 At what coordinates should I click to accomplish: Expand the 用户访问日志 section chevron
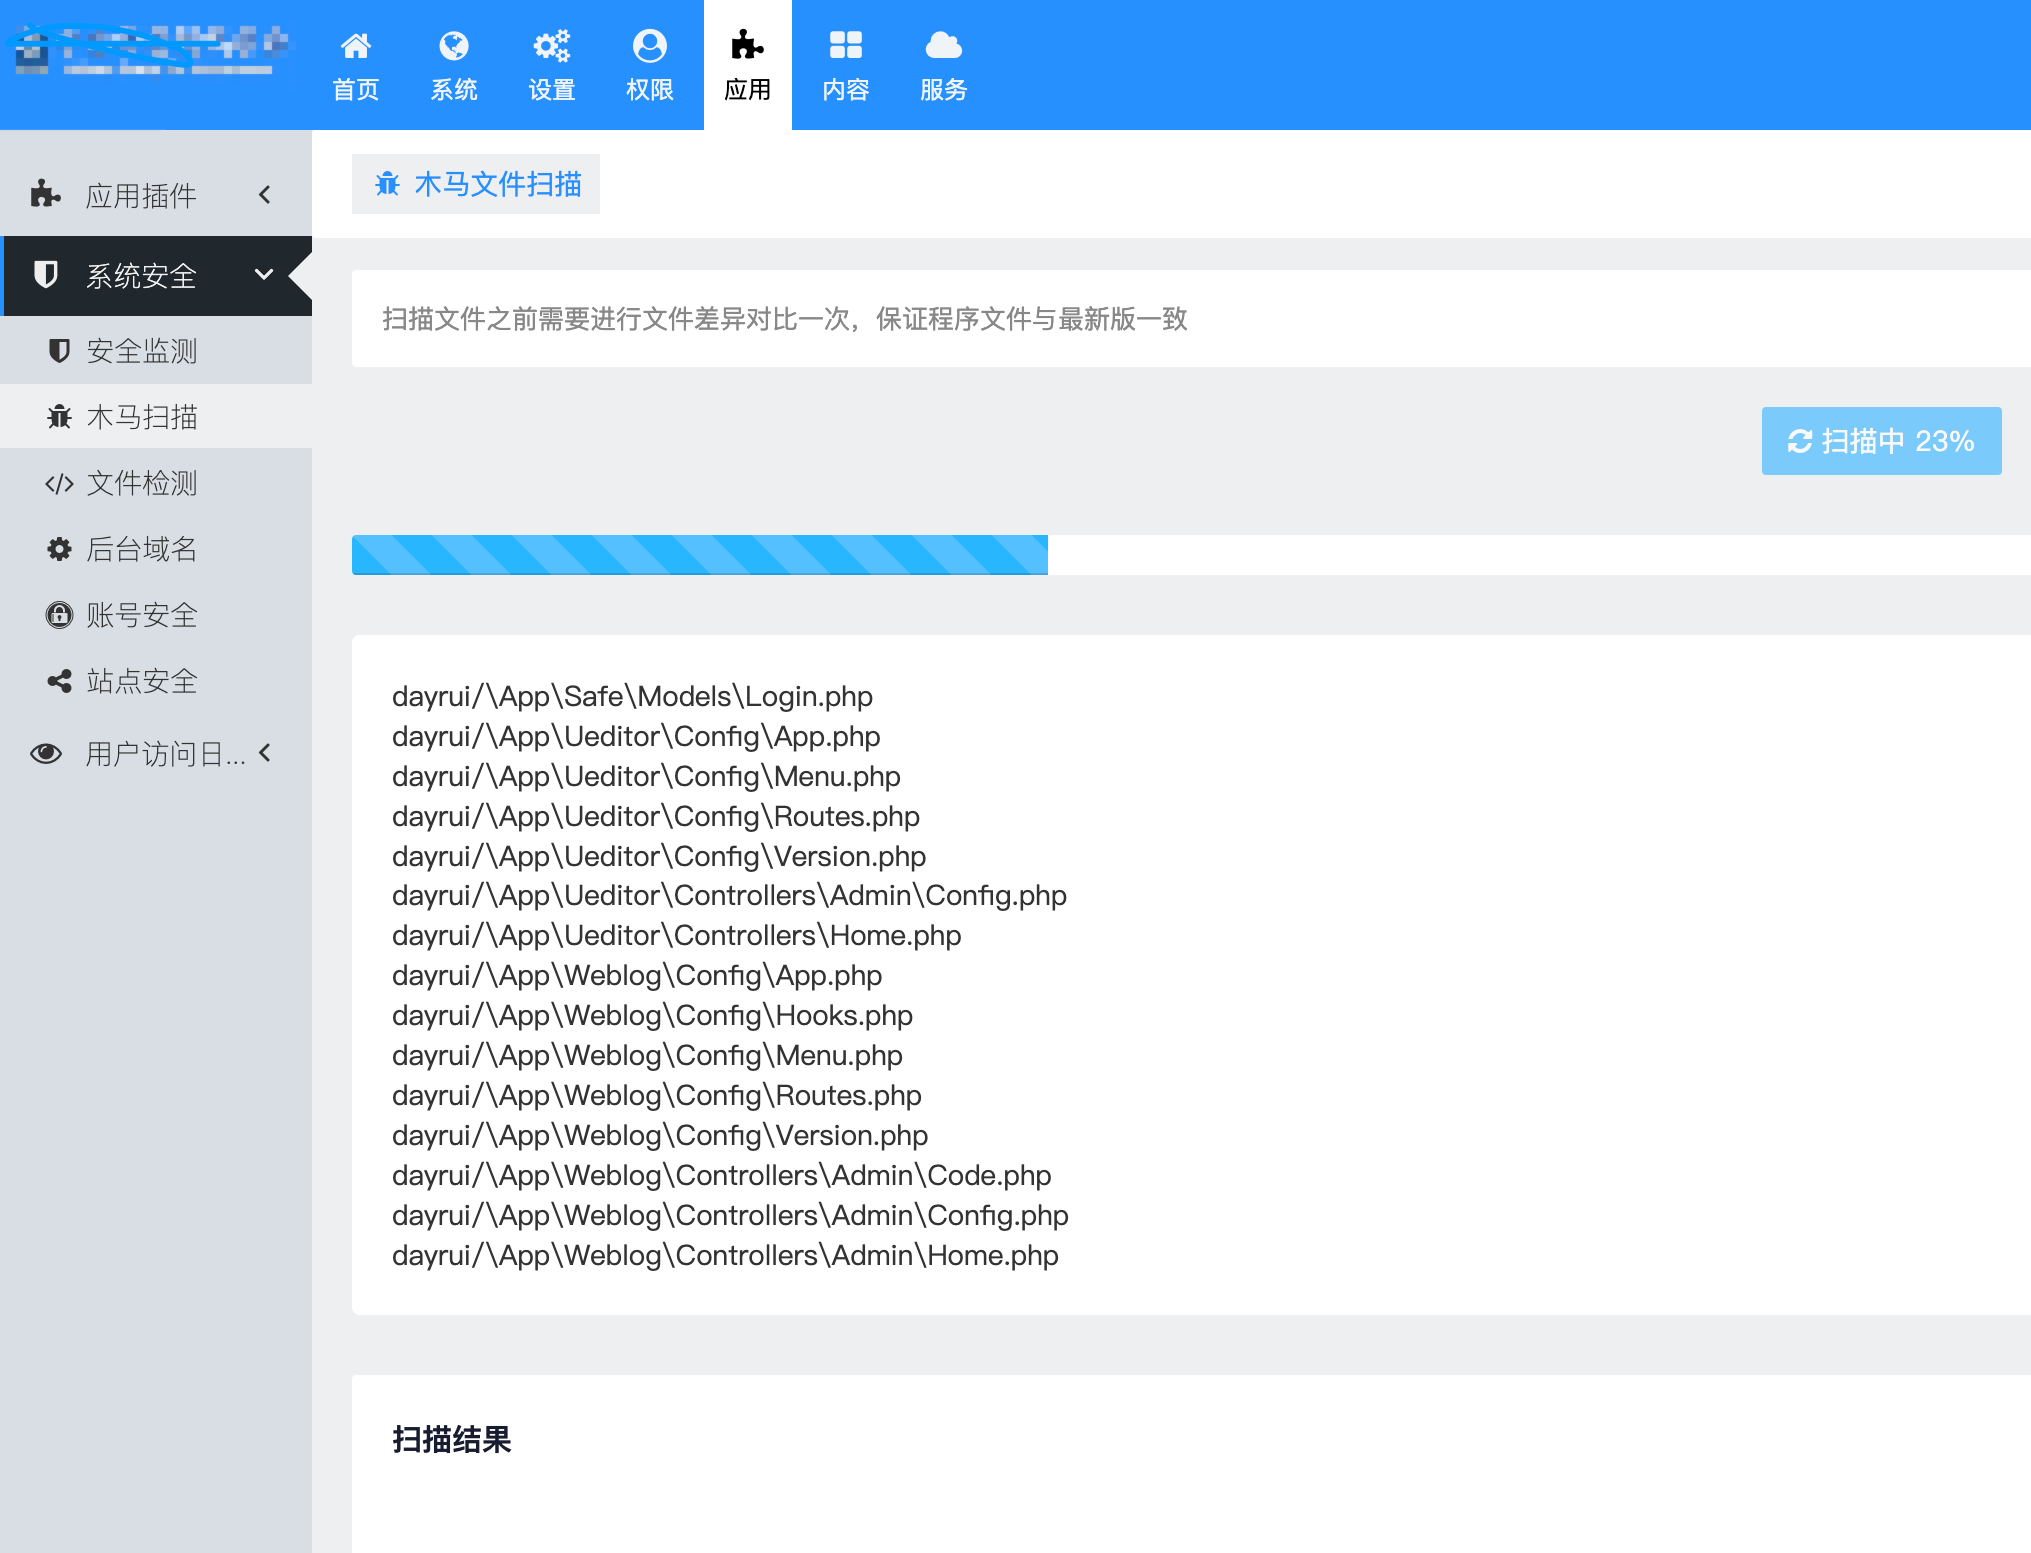(265, 752)
